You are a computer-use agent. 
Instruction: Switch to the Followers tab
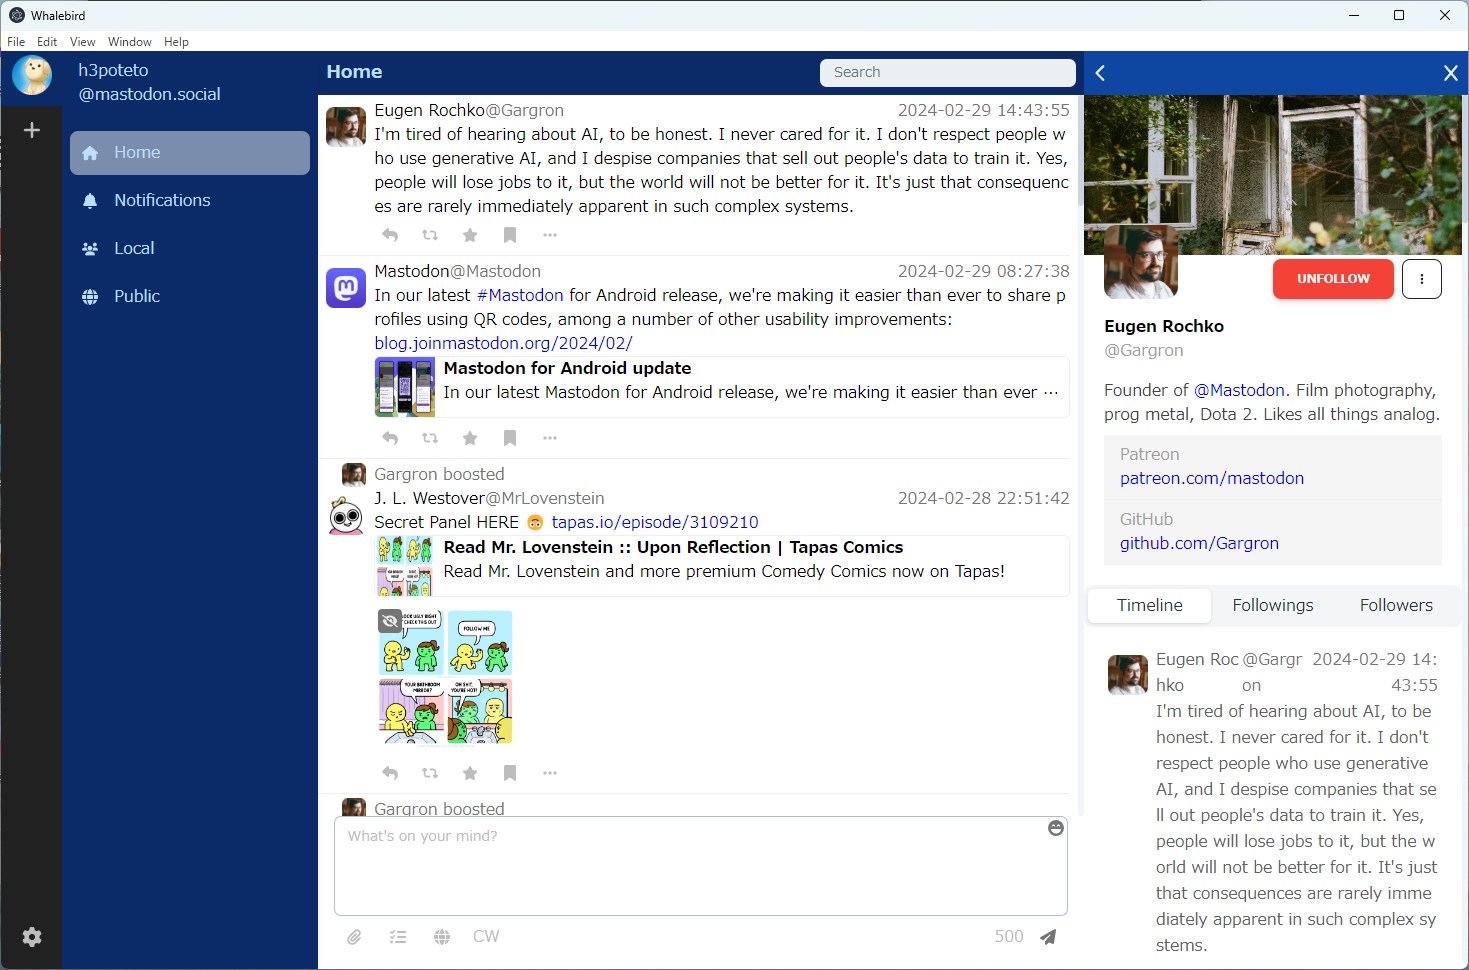coord(1395,605)
